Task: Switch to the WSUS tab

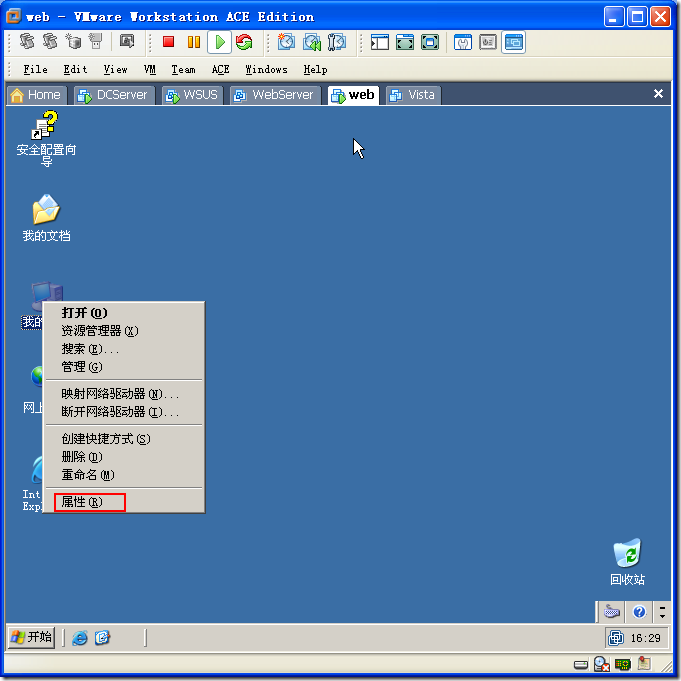Action: coord(193,95)
